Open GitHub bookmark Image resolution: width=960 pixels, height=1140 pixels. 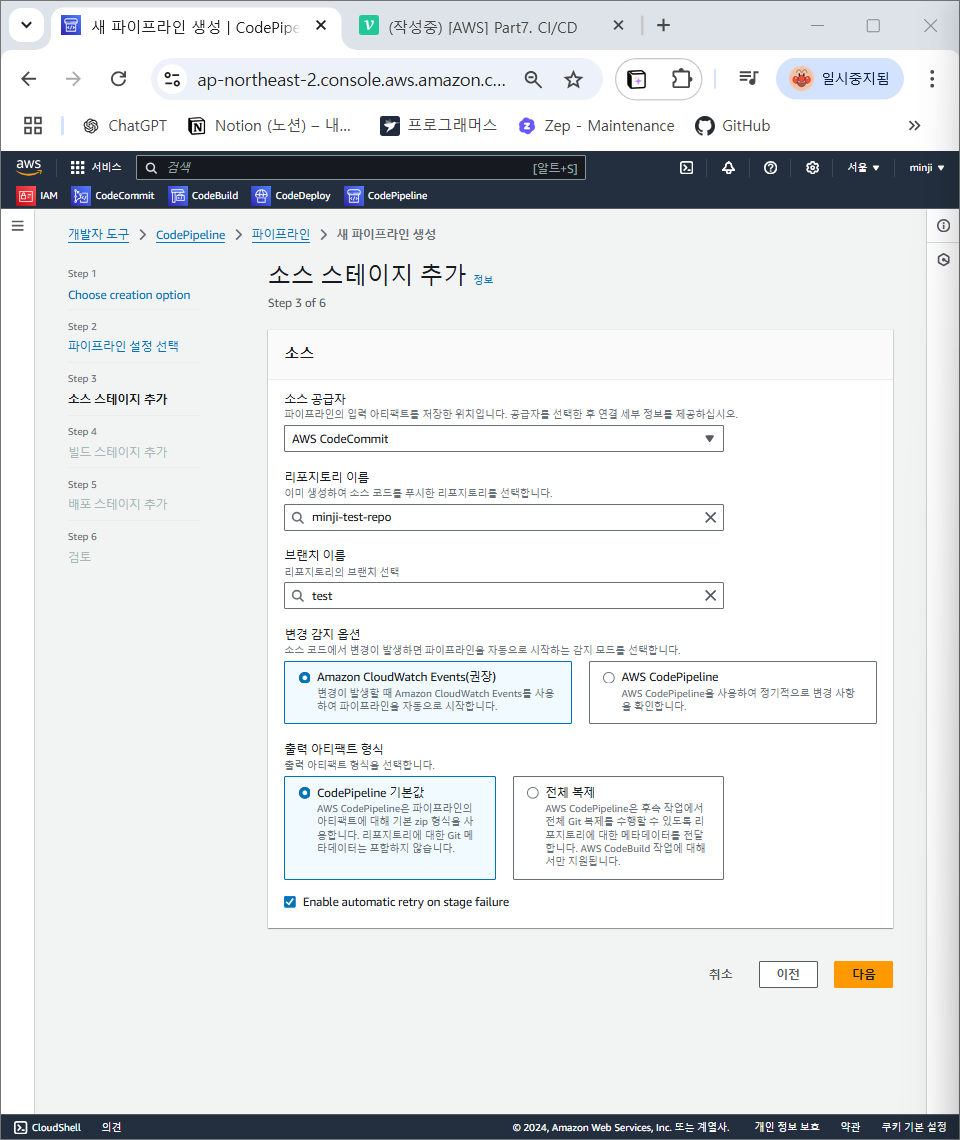732,126
